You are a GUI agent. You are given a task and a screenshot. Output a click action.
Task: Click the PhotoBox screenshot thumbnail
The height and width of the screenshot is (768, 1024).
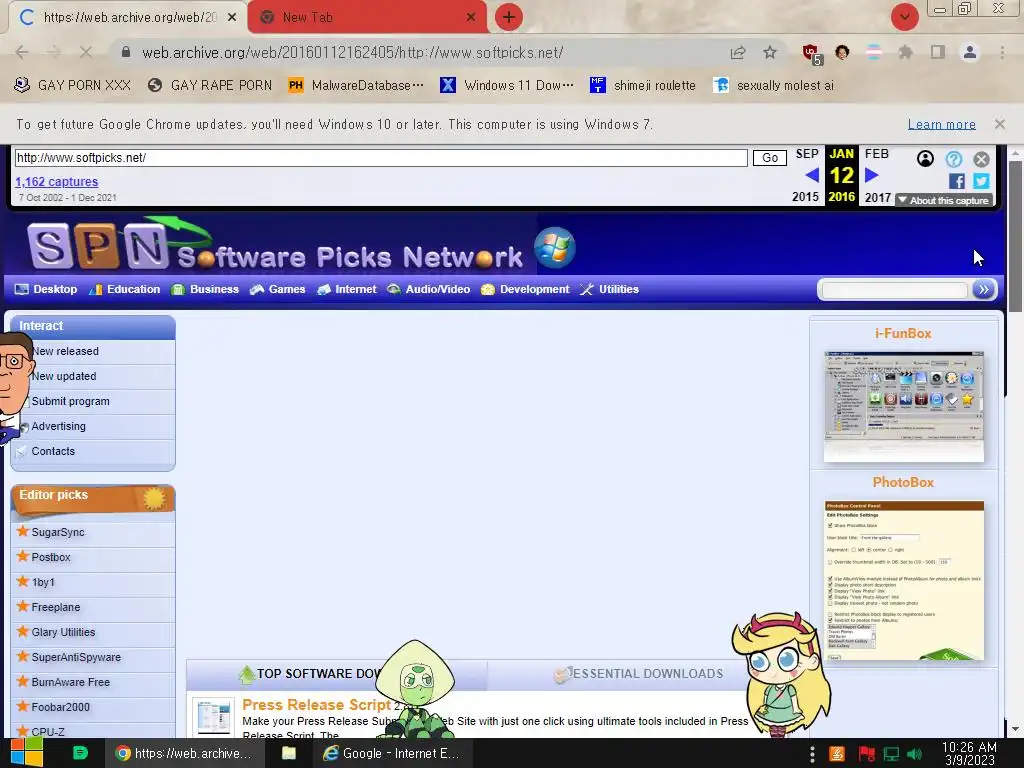(904, 581)
